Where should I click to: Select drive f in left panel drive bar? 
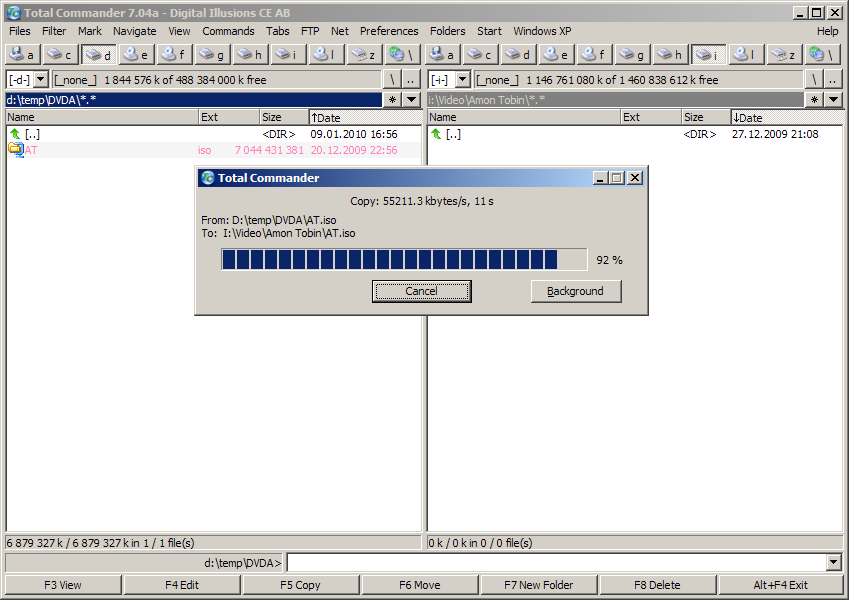[x=174, y=55]
